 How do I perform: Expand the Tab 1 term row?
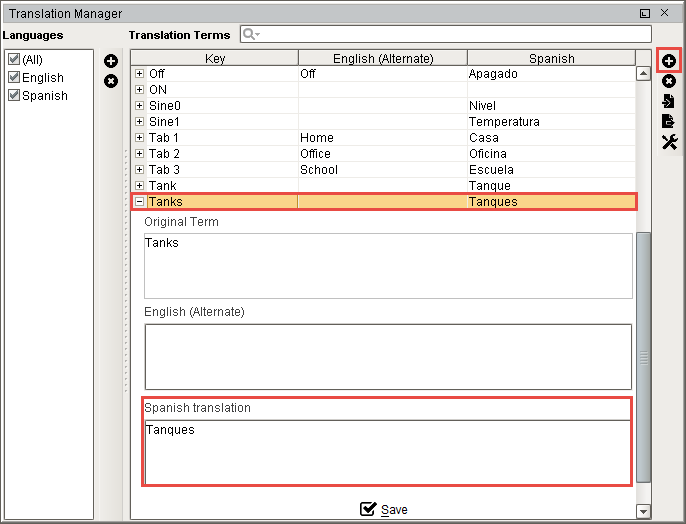[x=140, y=138]
